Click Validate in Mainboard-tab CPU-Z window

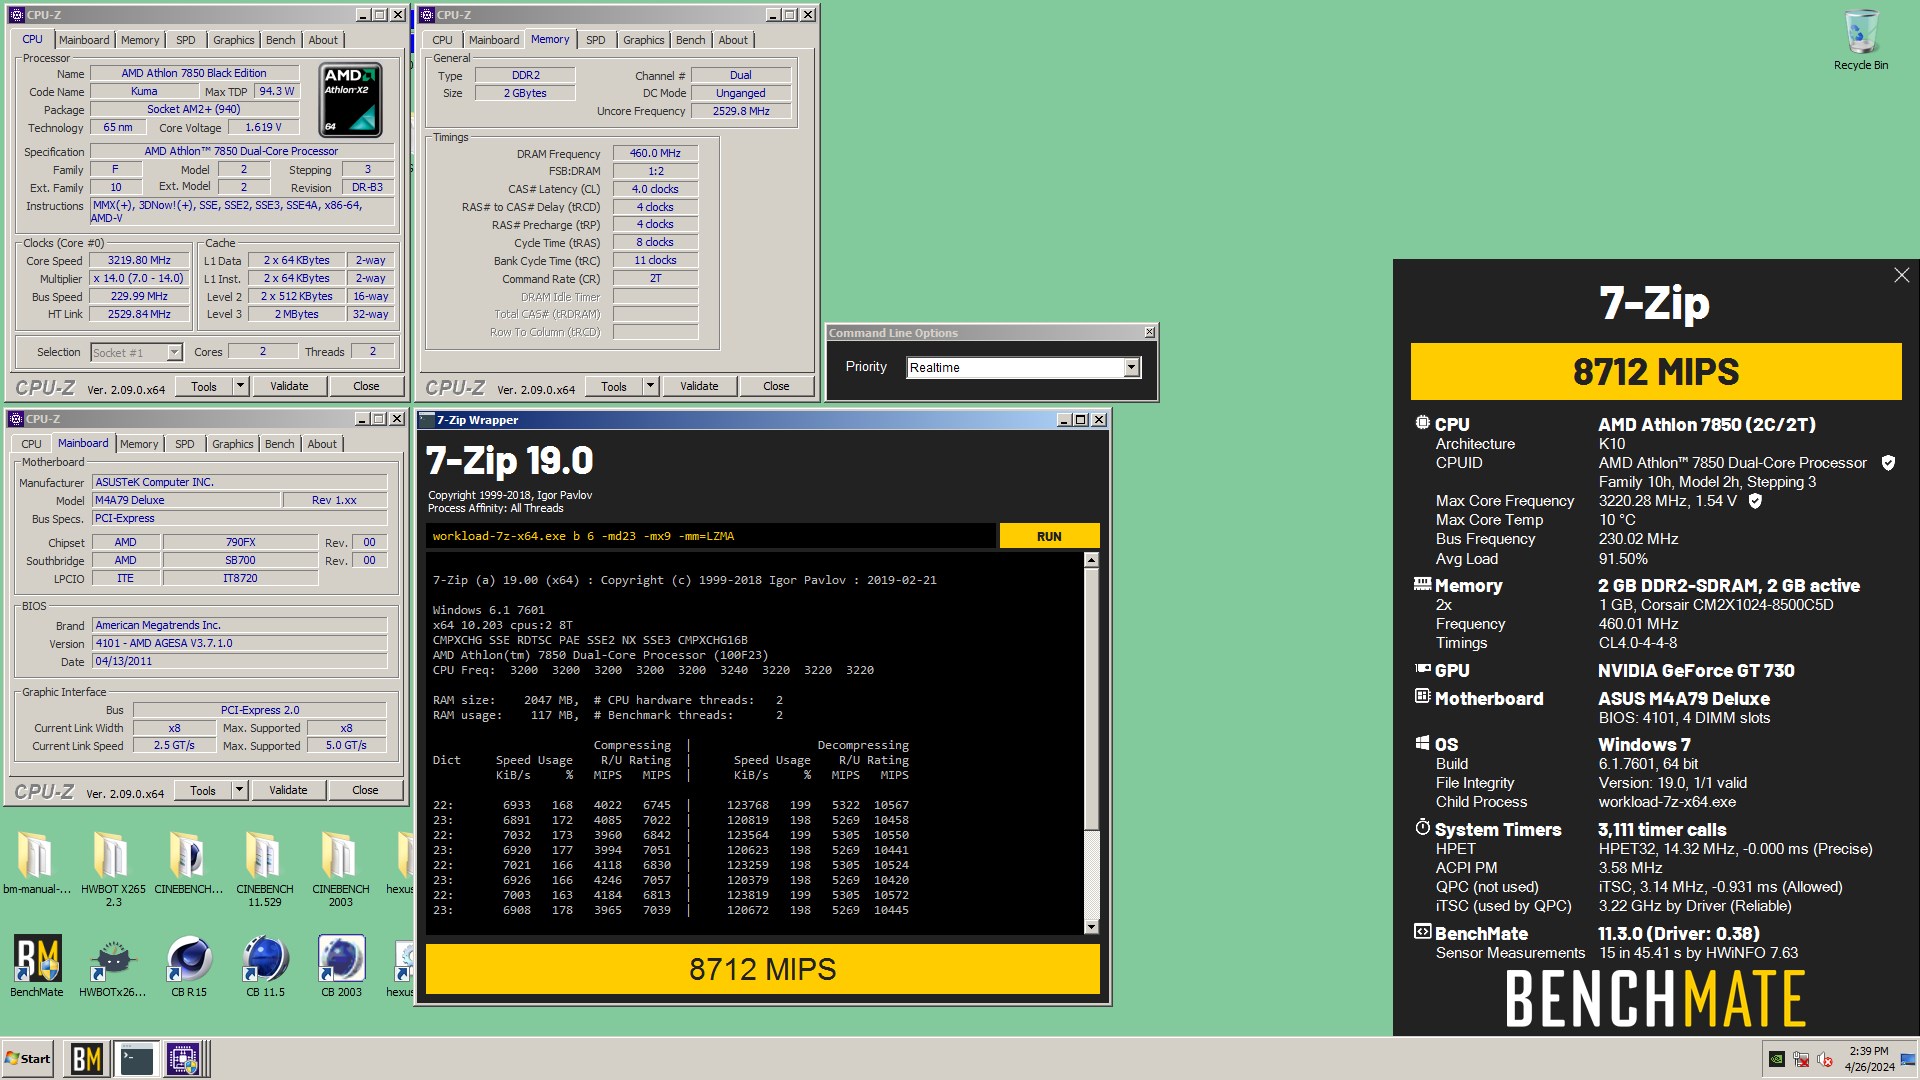(288, 790)
